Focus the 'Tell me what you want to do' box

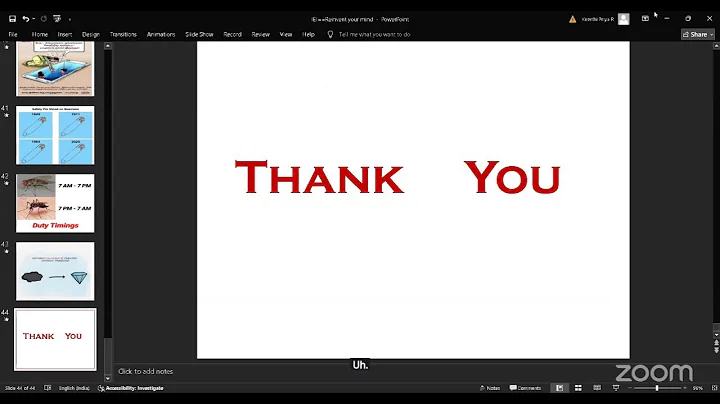pos(374,34)
